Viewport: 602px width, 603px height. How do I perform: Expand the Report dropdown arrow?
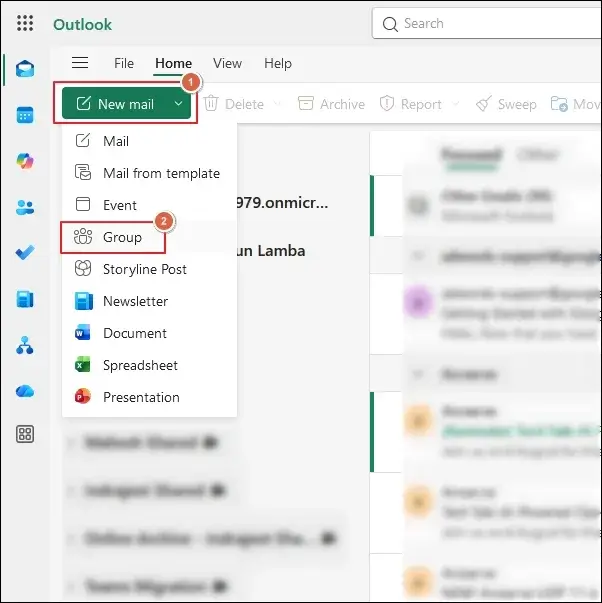coord(456,104)
